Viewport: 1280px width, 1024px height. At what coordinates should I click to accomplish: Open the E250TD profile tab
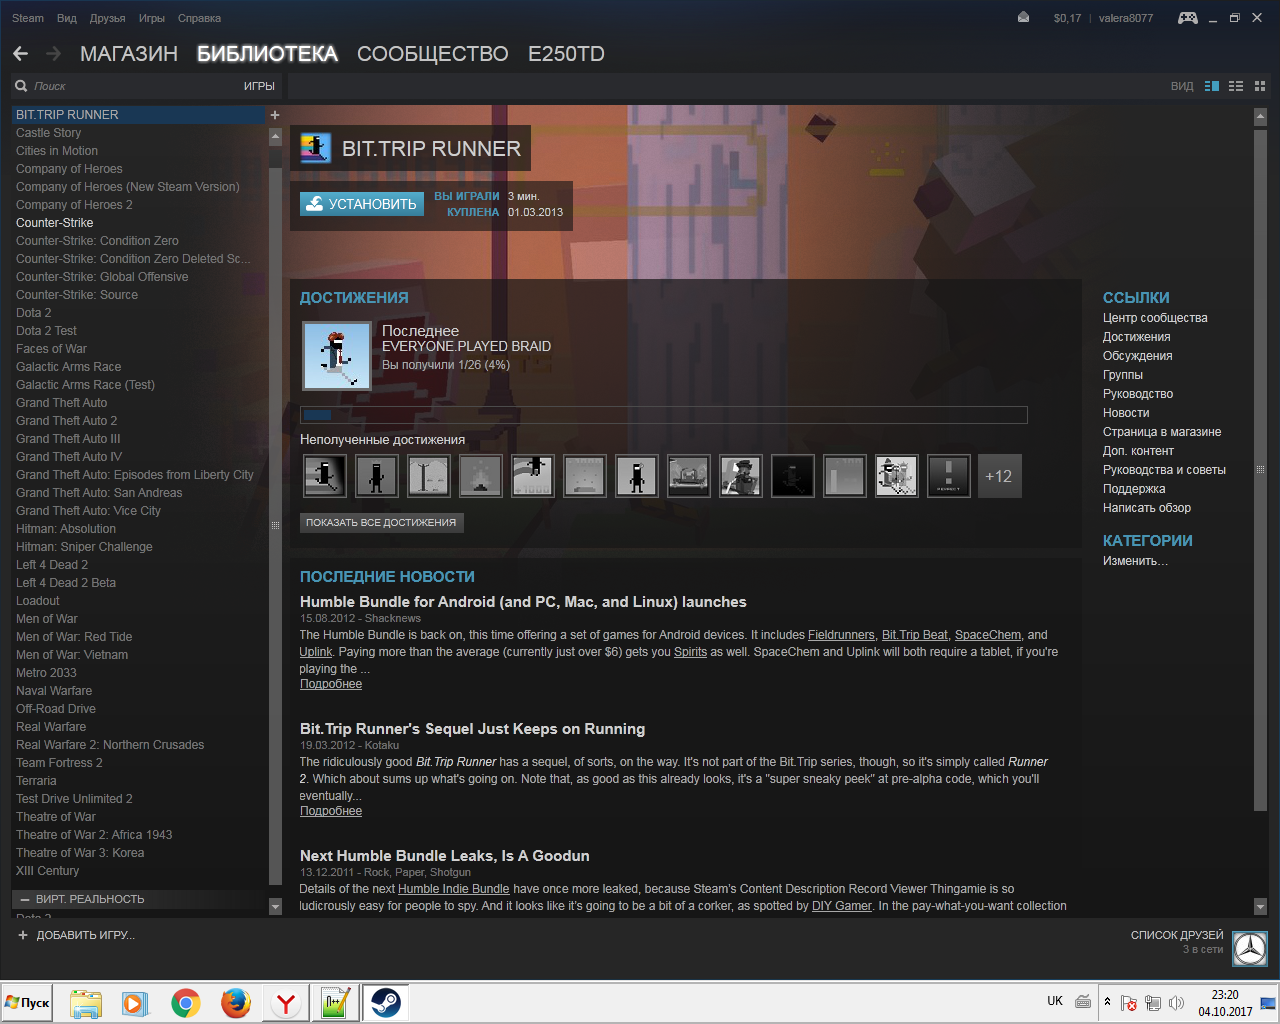566,54
